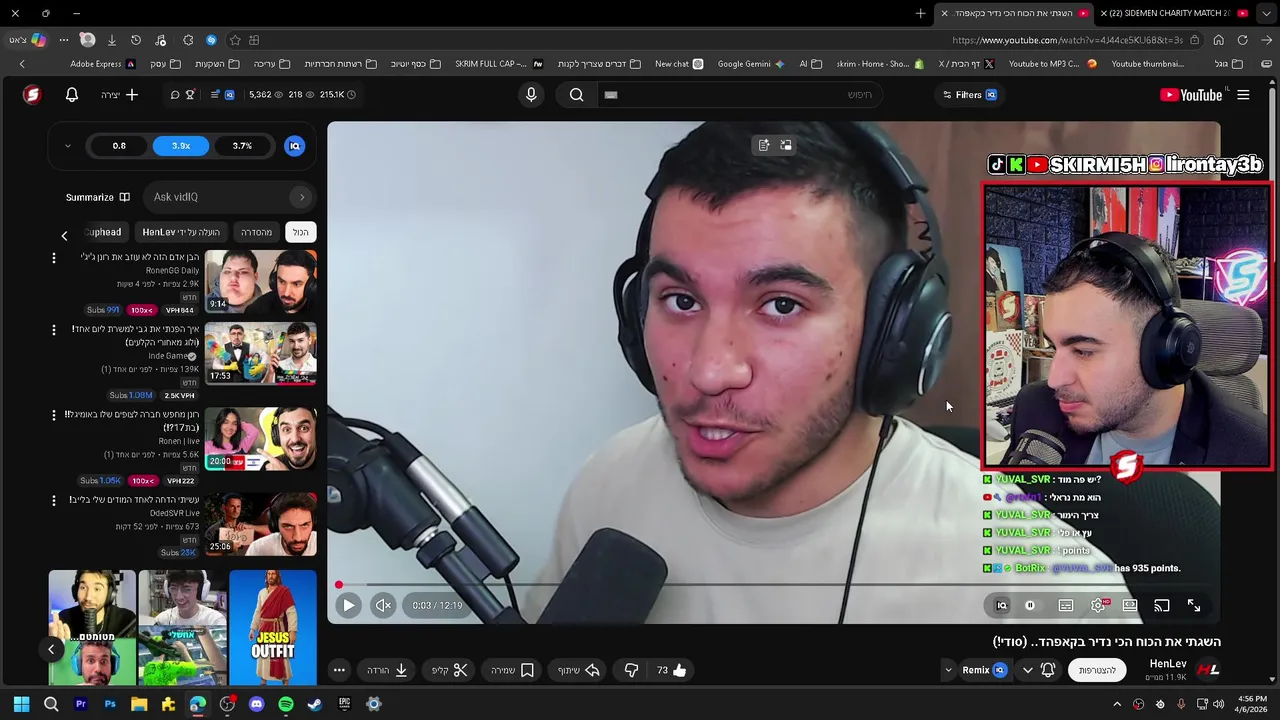Open the HenLev channel avatar

[x=1208, y=670]
